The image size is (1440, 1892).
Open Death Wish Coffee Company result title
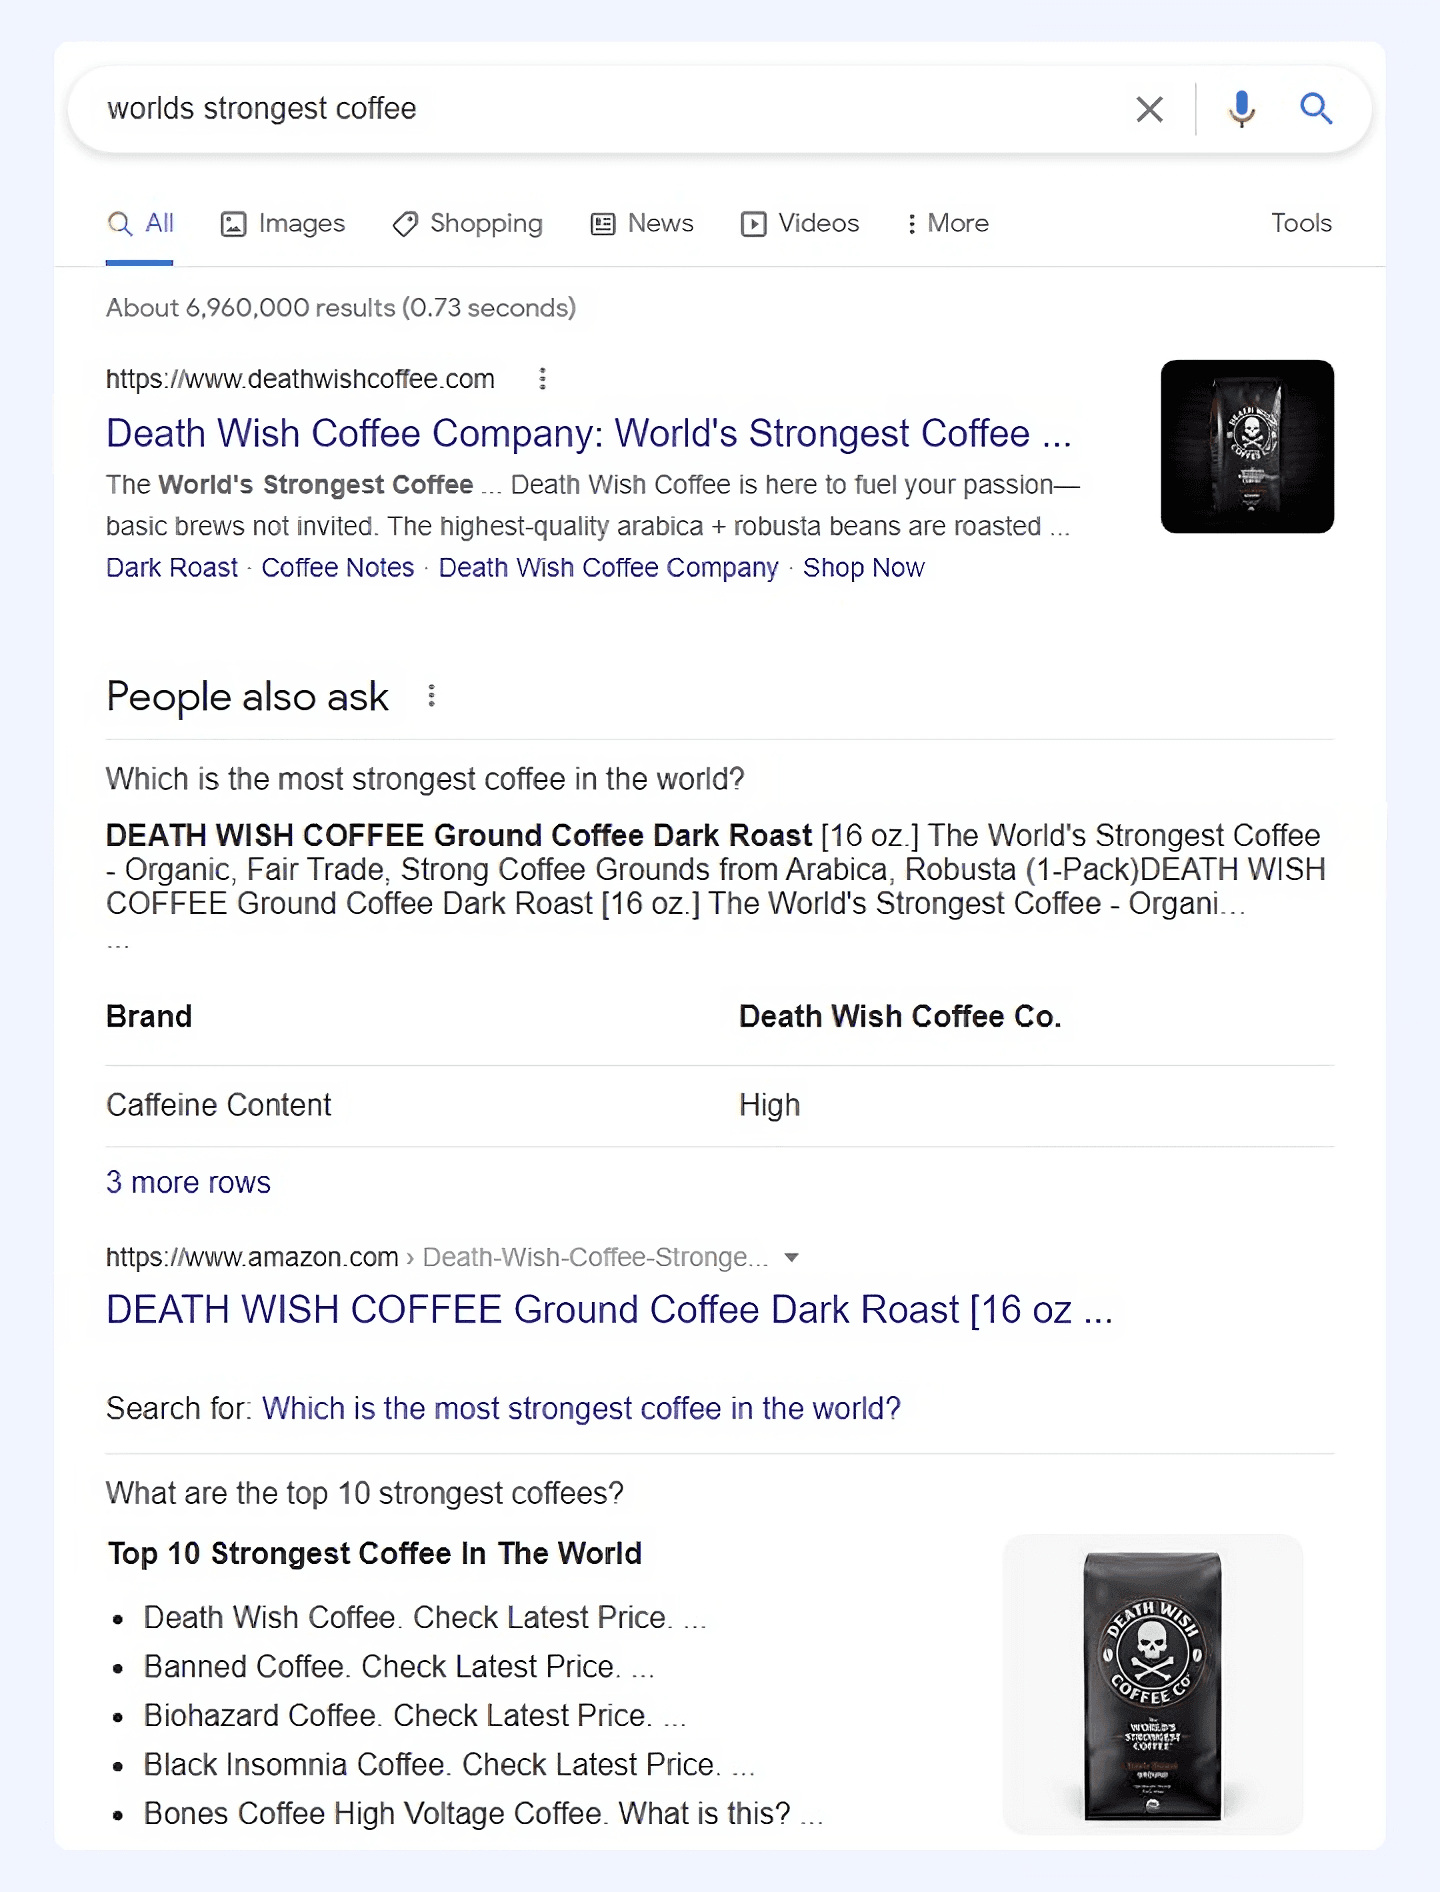click(589, 434)
